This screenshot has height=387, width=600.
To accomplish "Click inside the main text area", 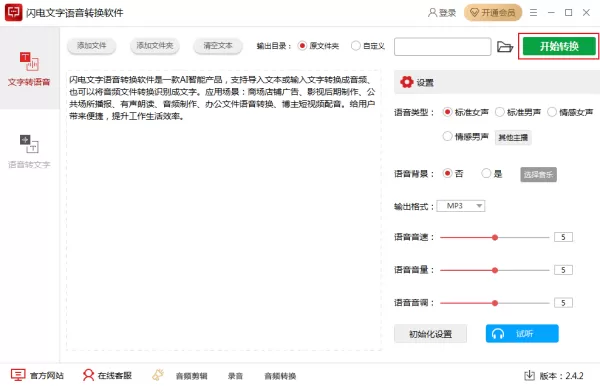I will coord(224,210).
